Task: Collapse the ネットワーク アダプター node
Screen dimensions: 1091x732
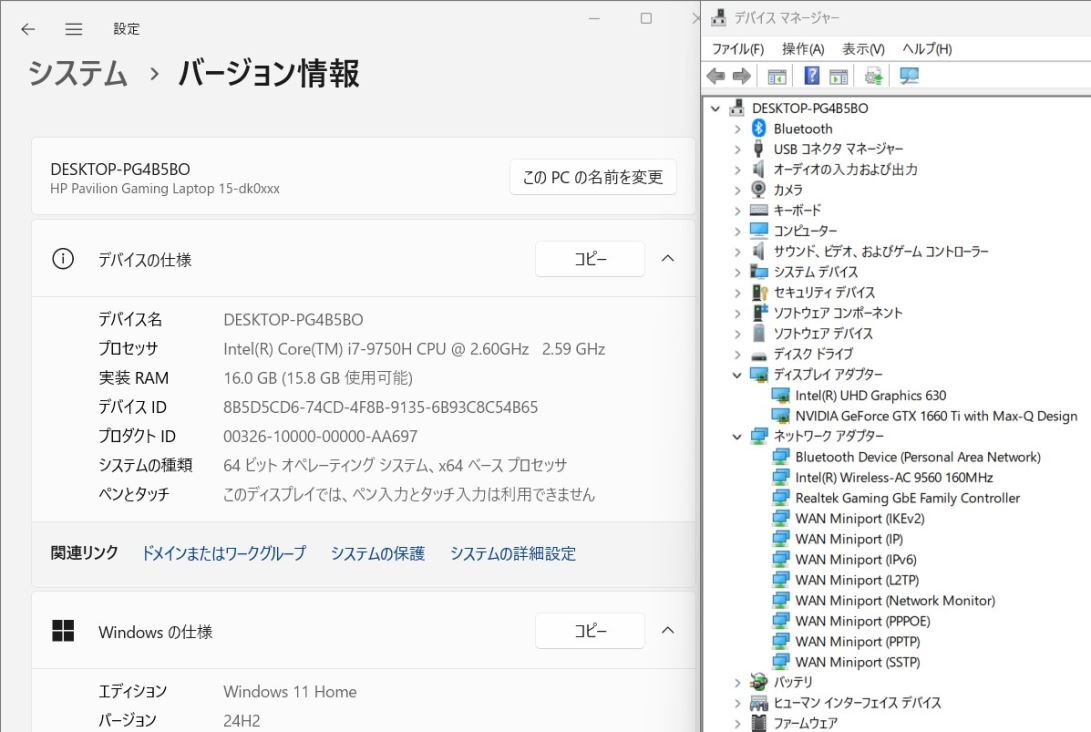Action: [738, 436]
